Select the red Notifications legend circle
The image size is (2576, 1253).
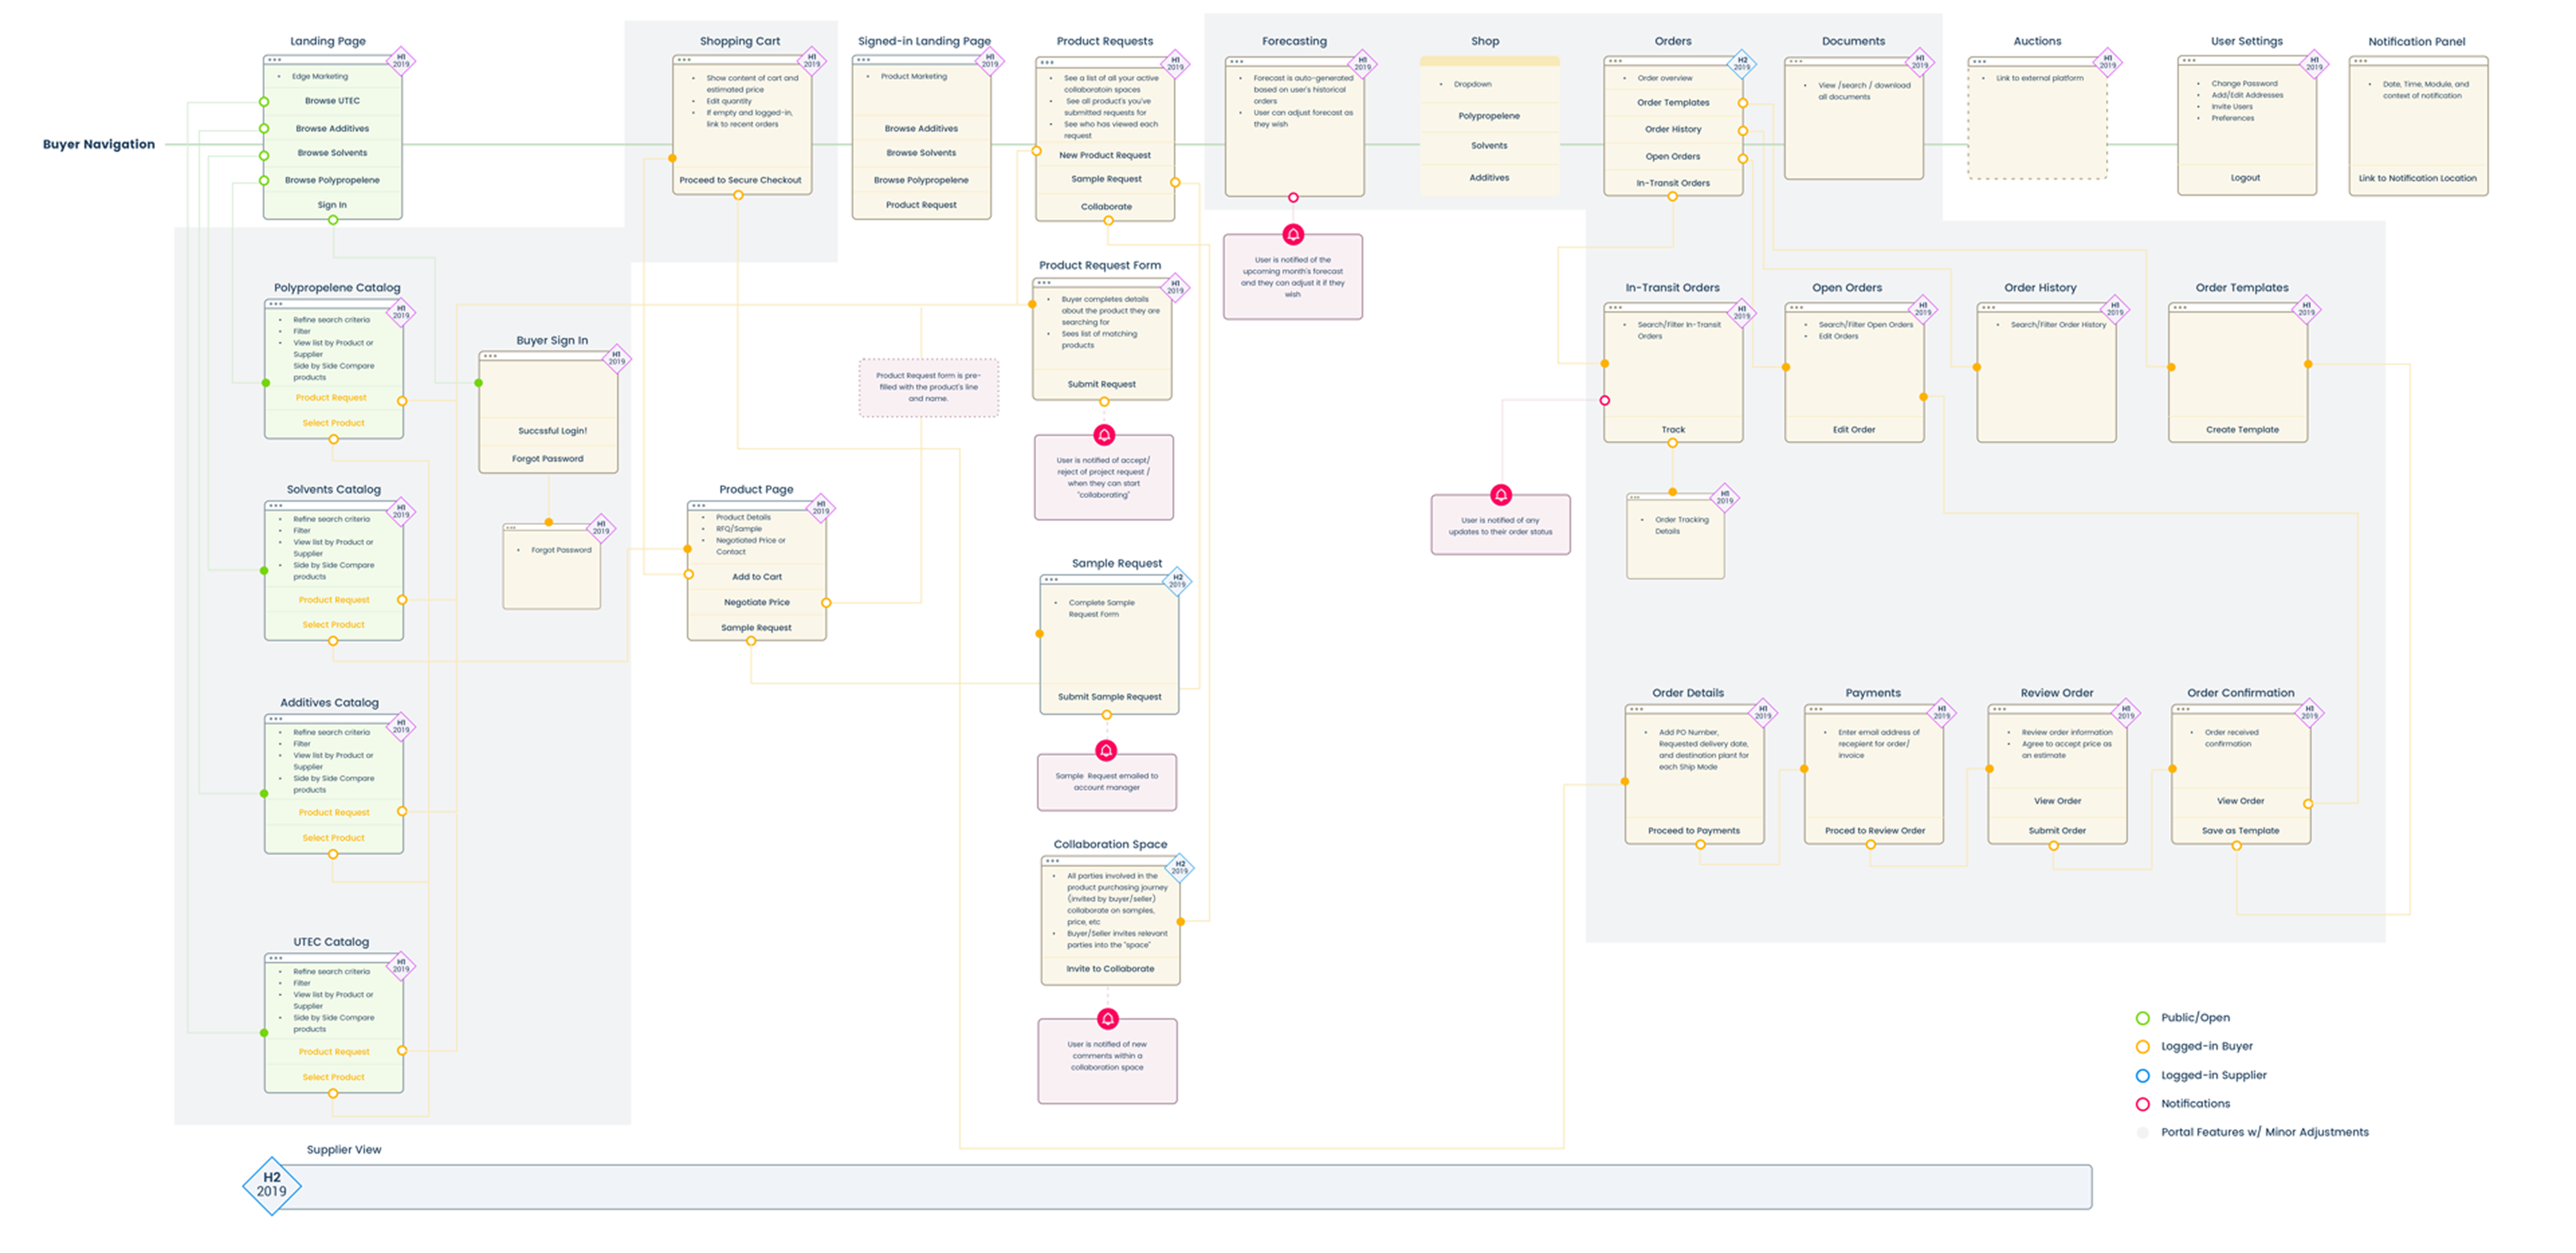pyautogui.click(x=2142, y=1104)
